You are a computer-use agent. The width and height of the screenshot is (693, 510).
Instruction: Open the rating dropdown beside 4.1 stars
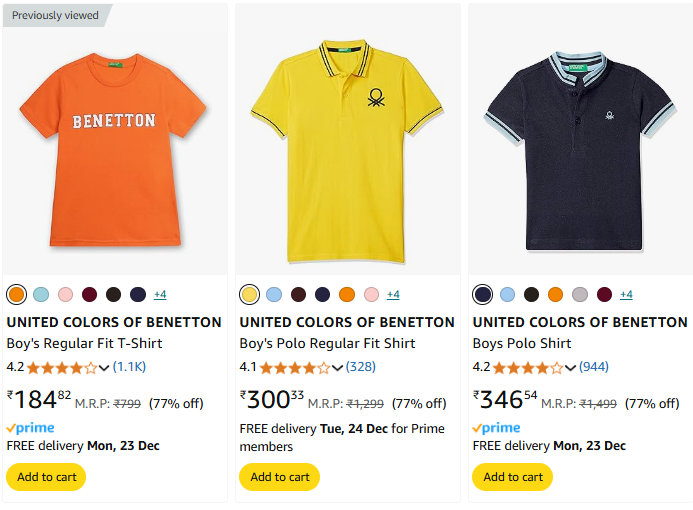pyautogui.click(x=337, y=368)
